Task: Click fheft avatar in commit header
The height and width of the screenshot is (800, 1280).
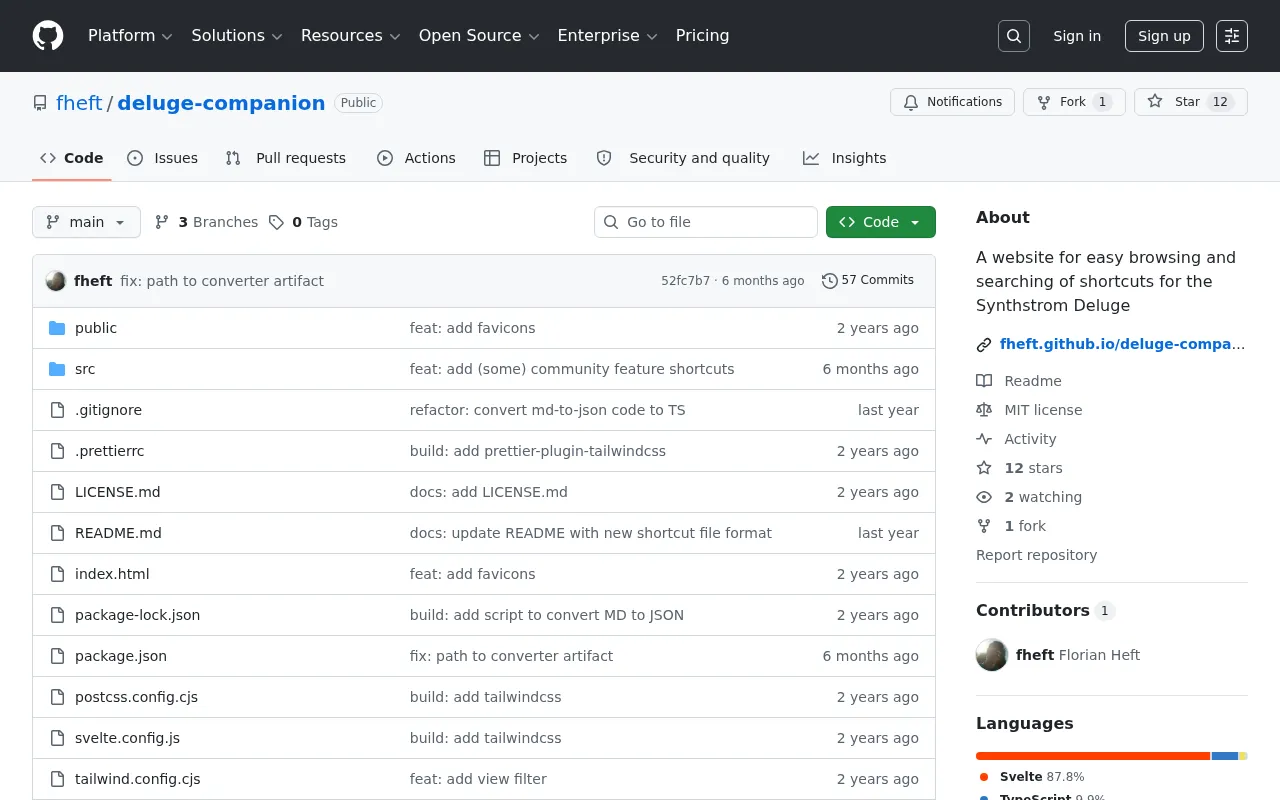Action: pyautogui.click(x=56, y=281)
